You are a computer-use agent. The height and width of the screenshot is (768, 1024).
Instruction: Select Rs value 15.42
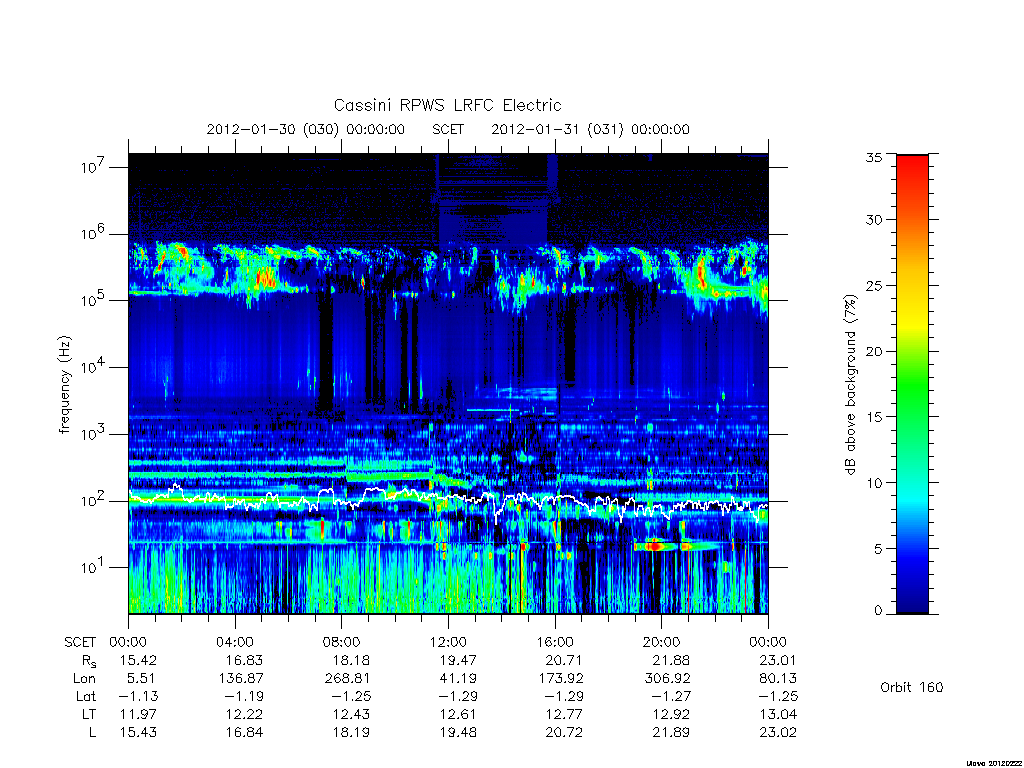pyautogui.click(x=138, y=660)
